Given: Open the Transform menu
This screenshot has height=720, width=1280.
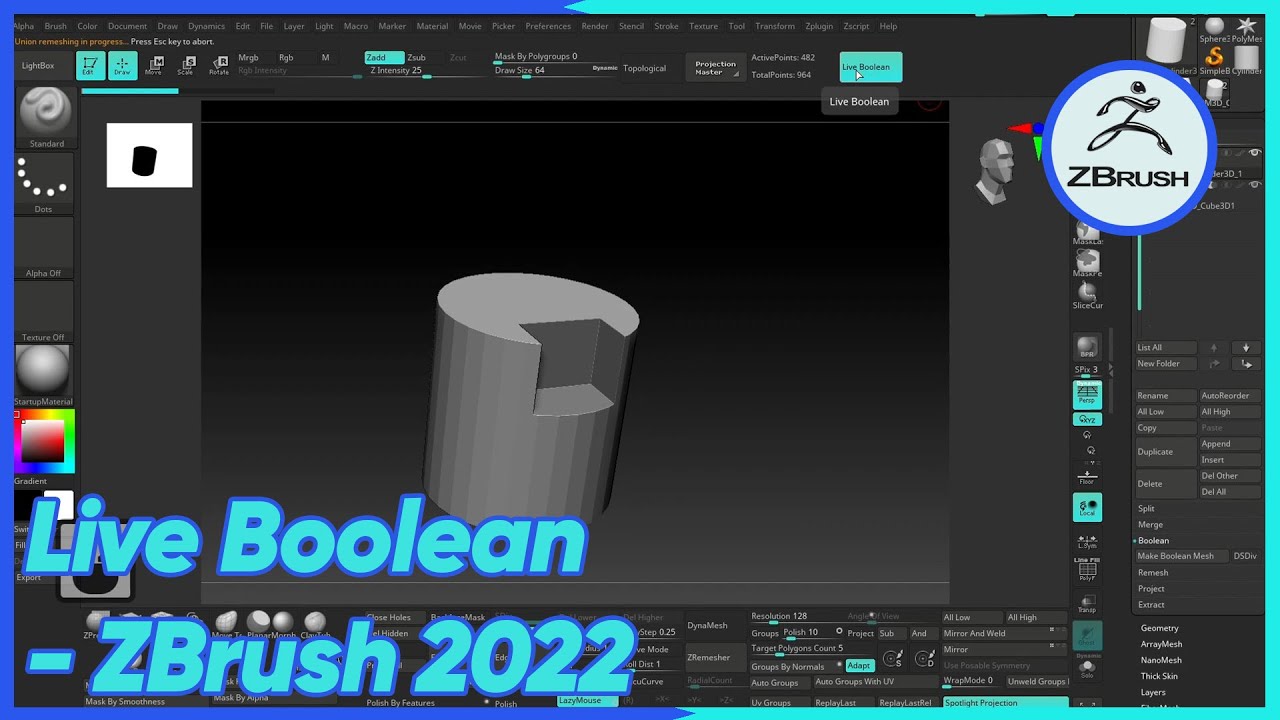Looking at the screenshot, I should pyautogui.click(x=775, y=26).
